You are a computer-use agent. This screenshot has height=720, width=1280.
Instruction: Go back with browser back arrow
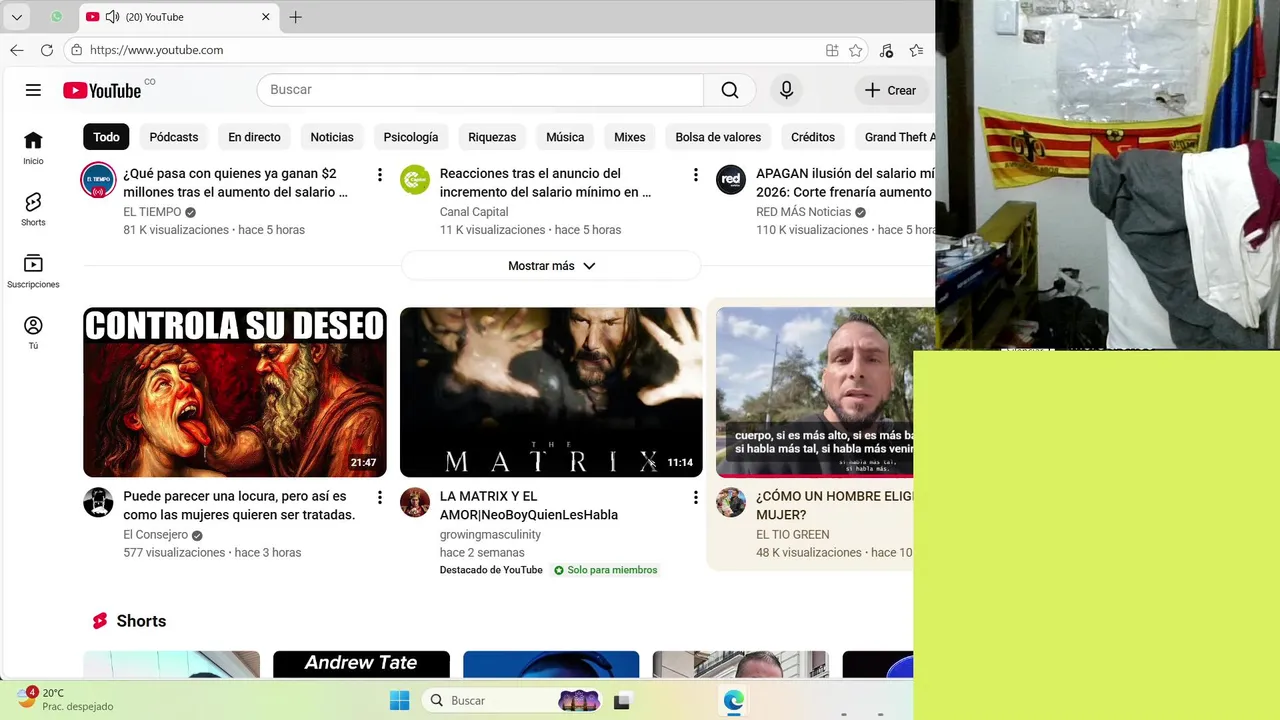(x=17, y=50)
